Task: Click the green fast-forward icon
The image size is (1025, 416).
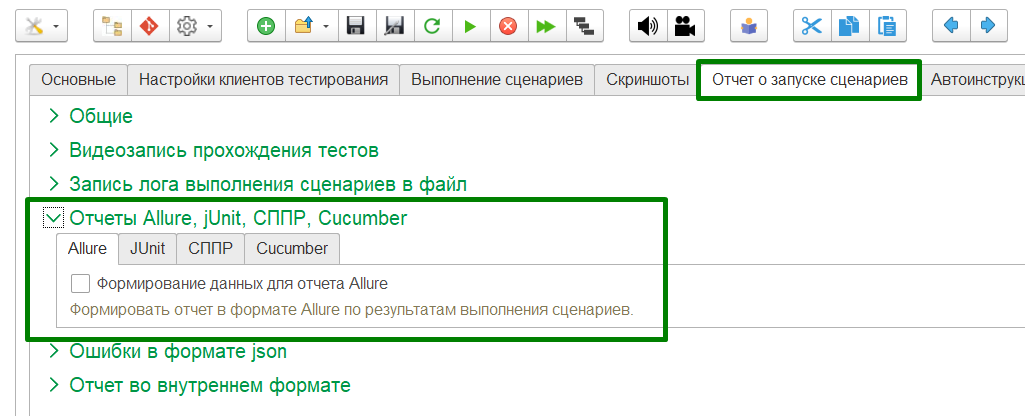Action: [x=546, y=26]
